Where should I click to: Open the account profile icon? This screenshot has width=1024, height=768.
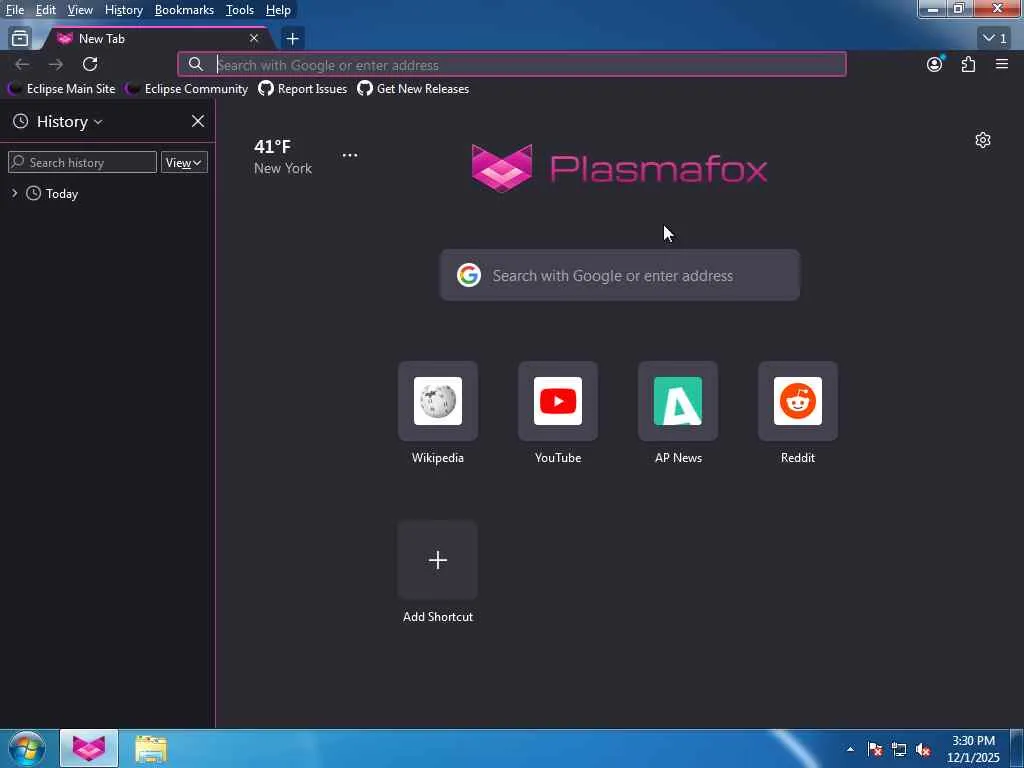pos(935,64)
